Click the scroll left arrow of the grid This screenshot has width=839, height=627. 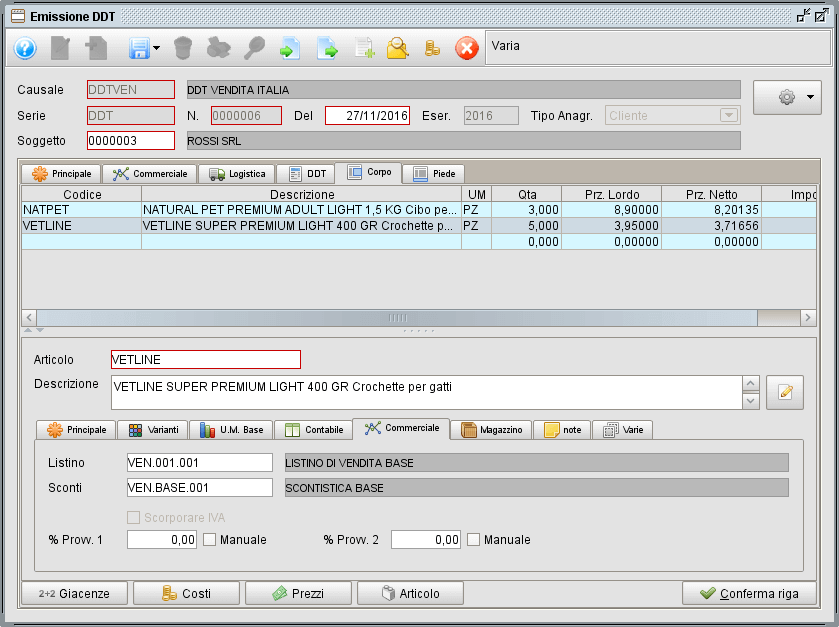(x=29, y=318)
